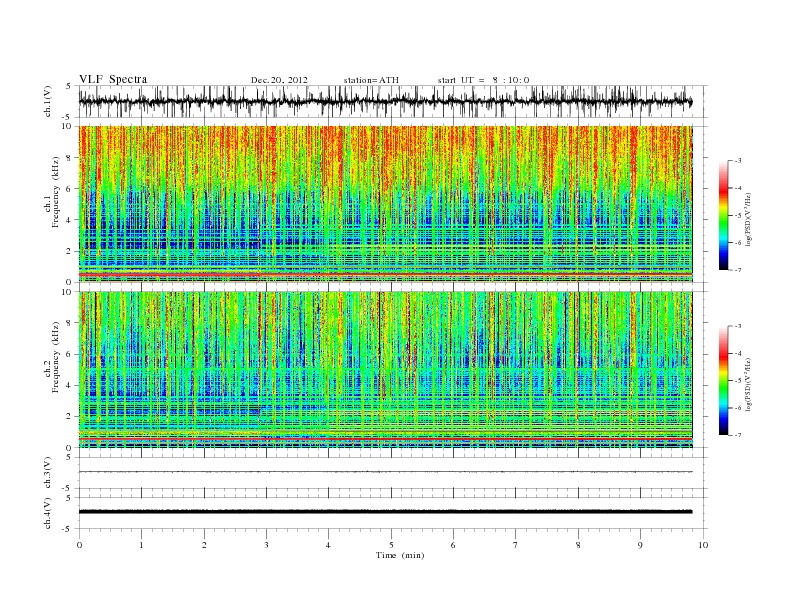Click the '-3' value on ch.1 colorbar

[x=738, y=161]
